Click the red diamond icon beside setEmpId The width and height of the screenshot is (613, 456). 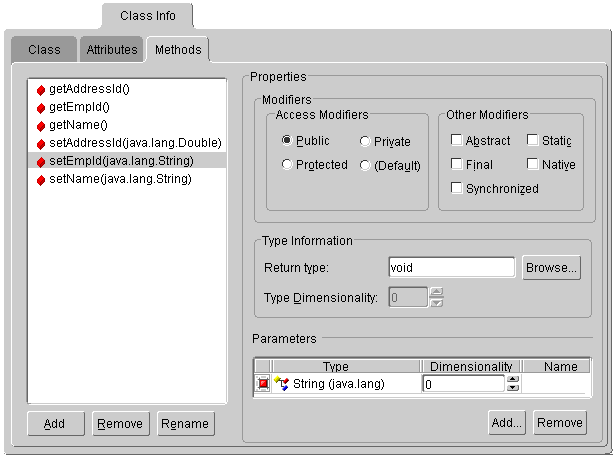[41, 162]
